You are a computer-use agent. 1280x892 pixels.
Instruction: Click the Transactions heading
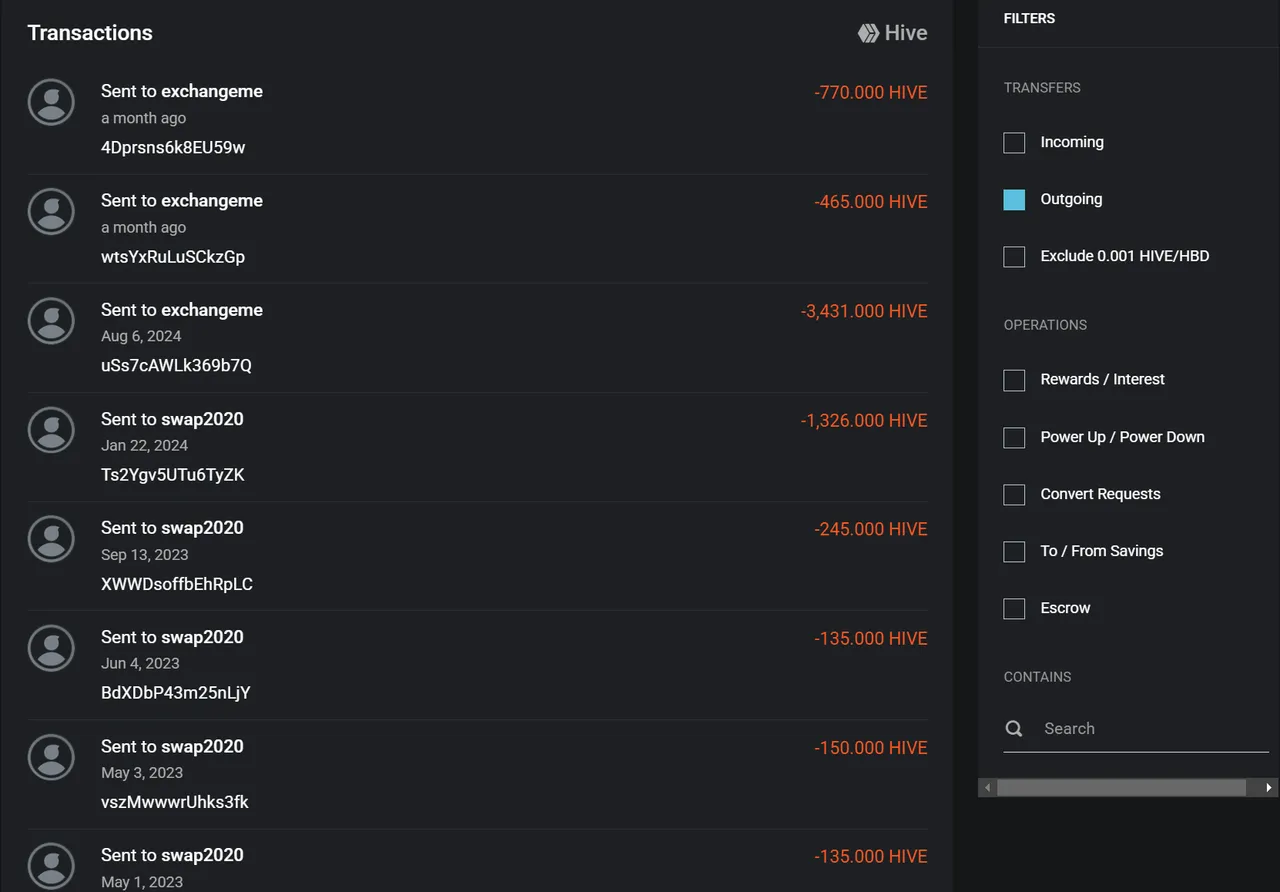coord(90,33)
